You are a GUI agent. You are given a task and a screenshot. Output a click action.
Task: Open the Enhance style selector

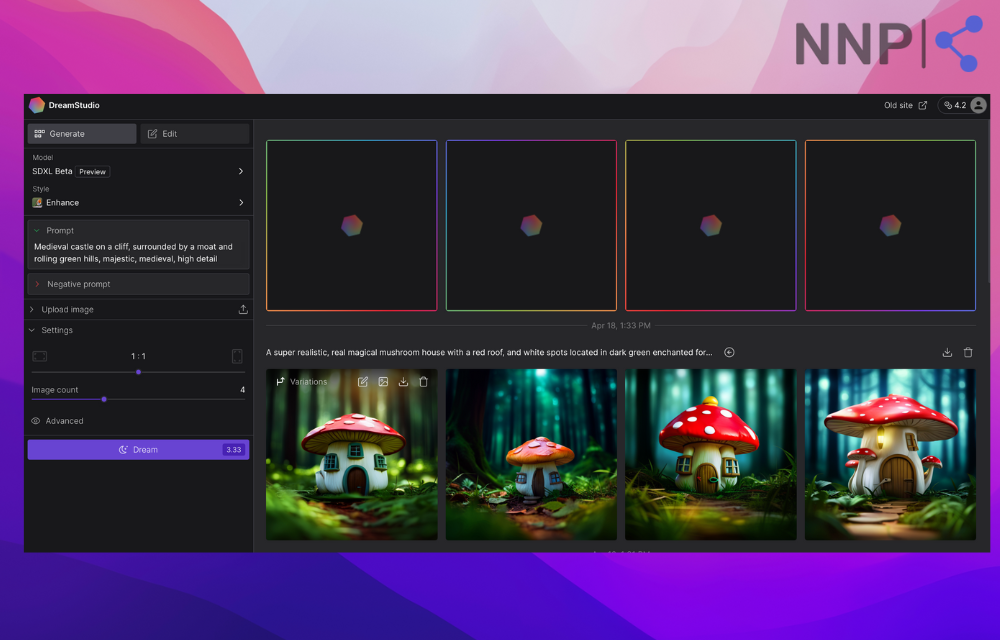[138, 202]
